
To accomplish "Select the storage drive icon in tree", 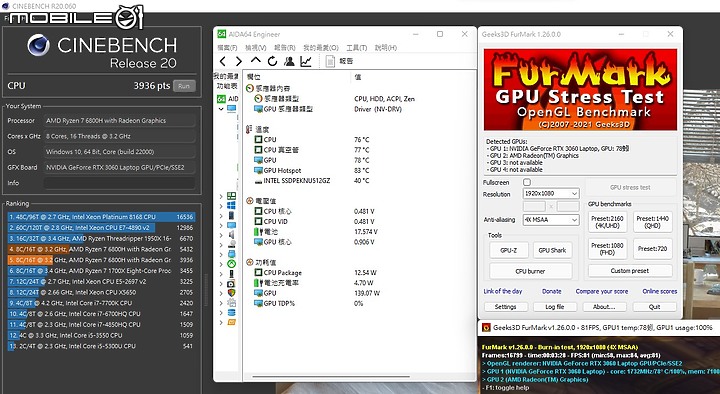I will tap(231, 244).
